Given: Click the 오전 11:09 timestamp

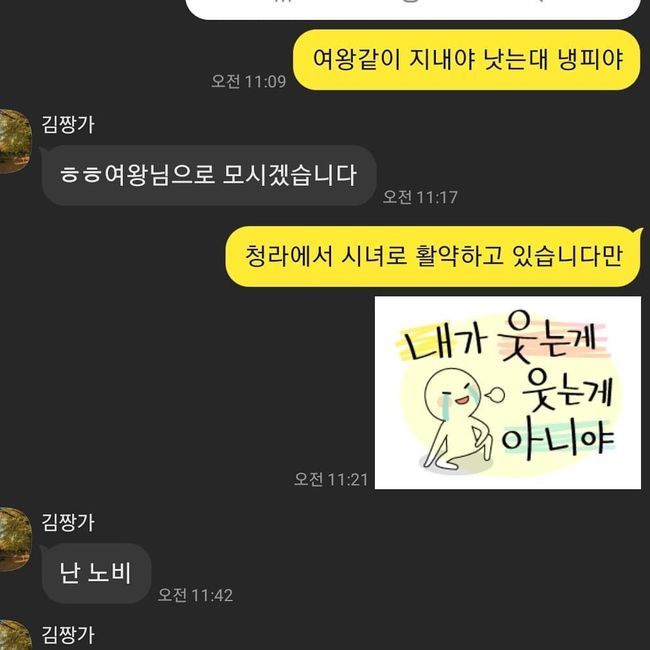Looking at the screenshot, I should (x=248, y=81).
